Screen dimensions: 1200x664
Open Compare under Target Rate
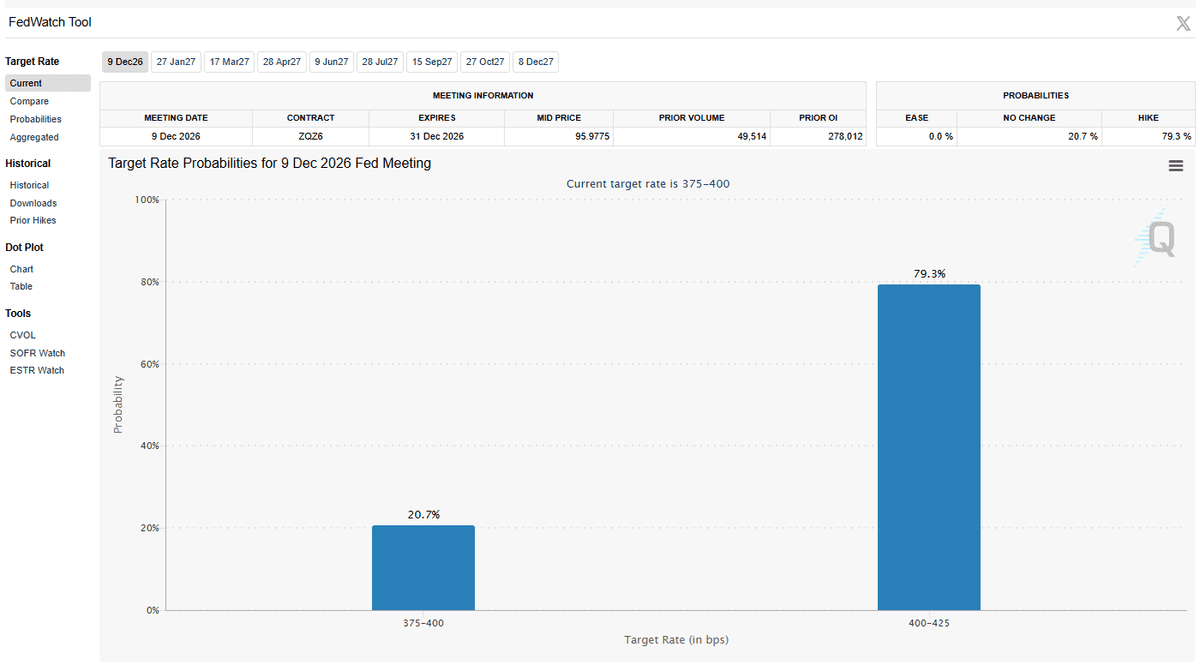pos(29,101)
